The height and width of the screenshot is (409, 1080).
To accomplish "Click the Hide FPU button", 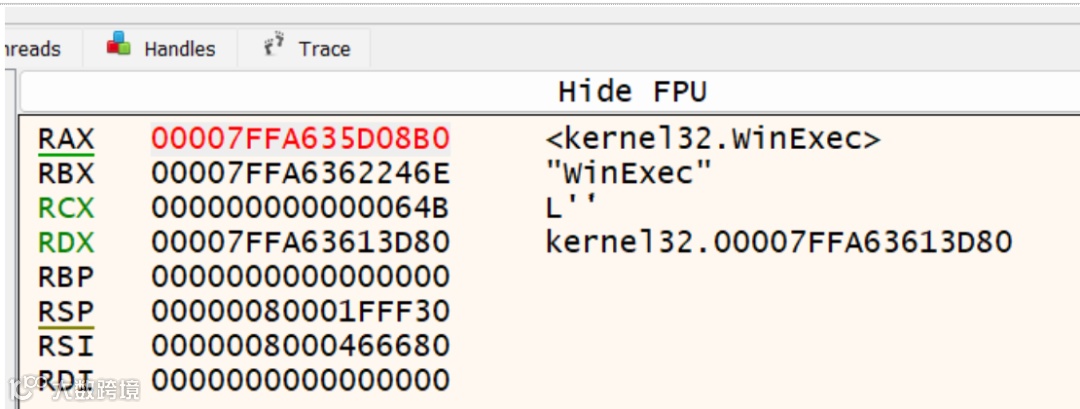I will coord(632,92).
